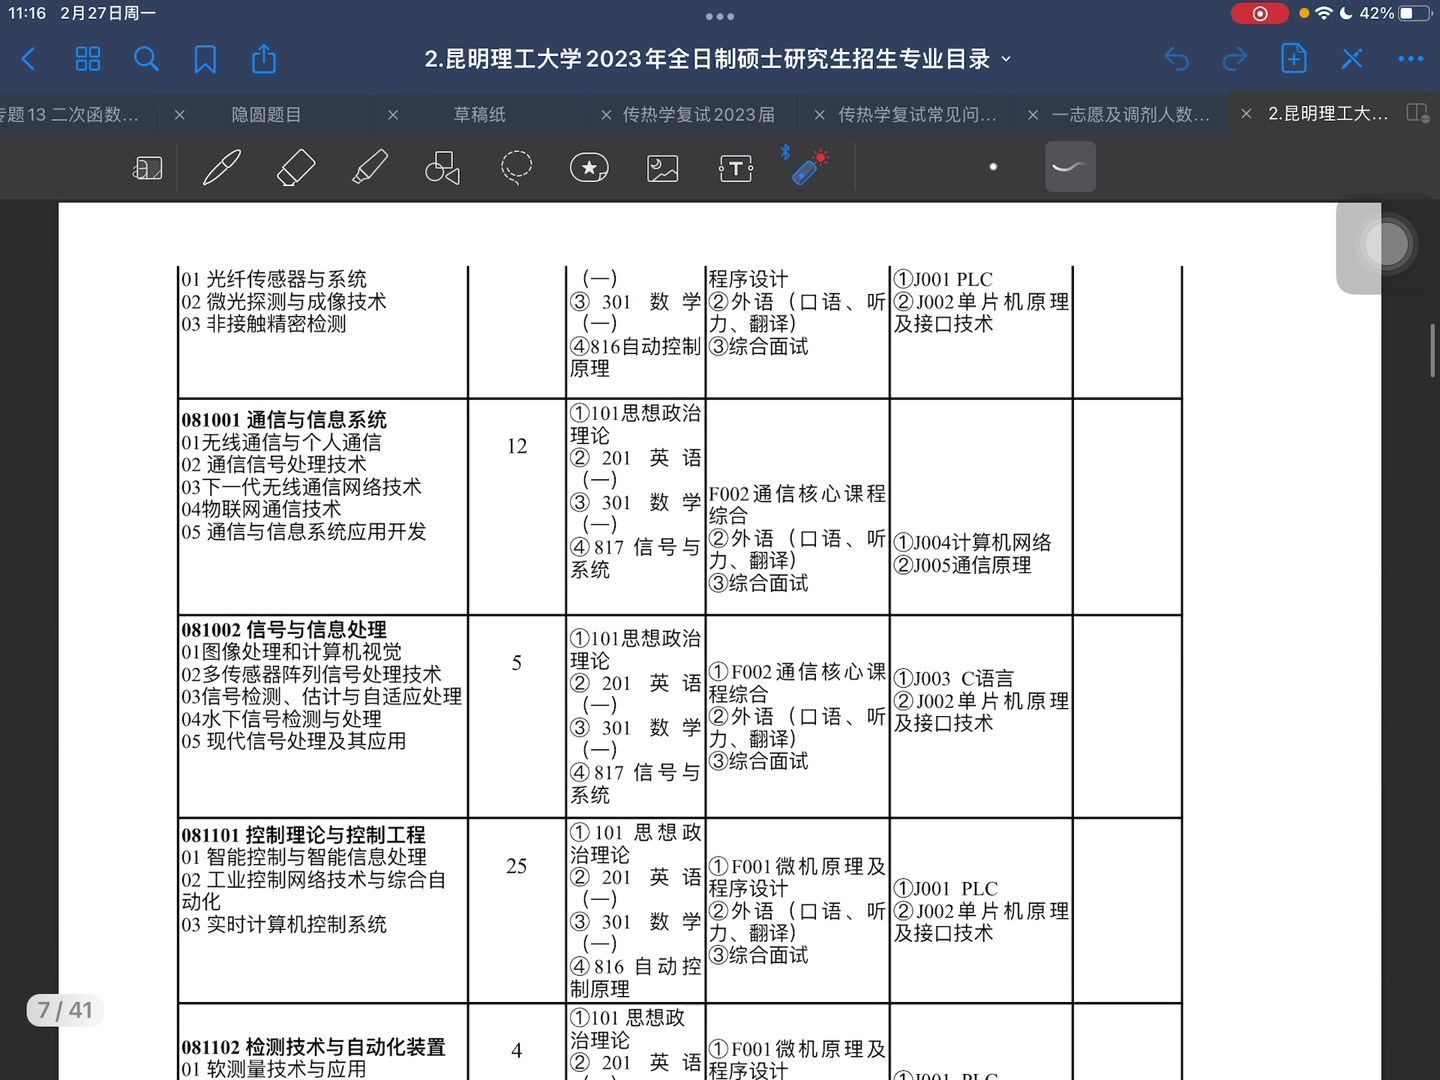Switch to the 草稿纸 tab

tap(480, 115)
